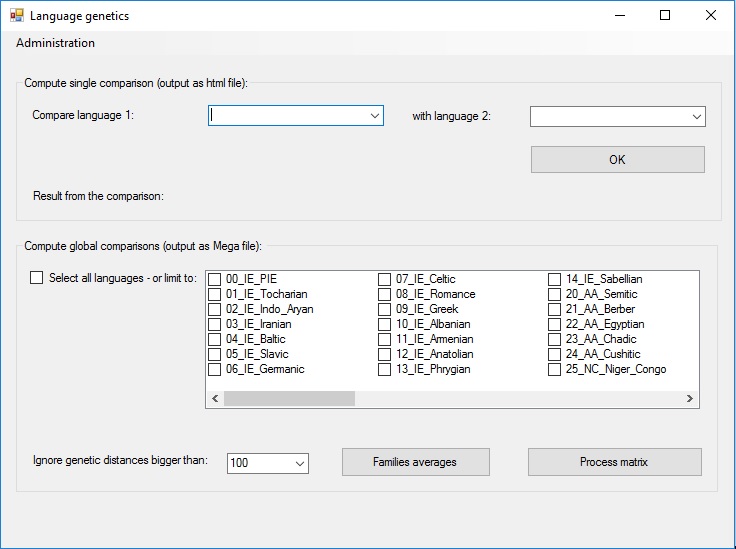Tick the 04_IE_Baltic checkbox
Viewport: 736px width, 549px height.
pyautogui.click(x=215, y=339)
